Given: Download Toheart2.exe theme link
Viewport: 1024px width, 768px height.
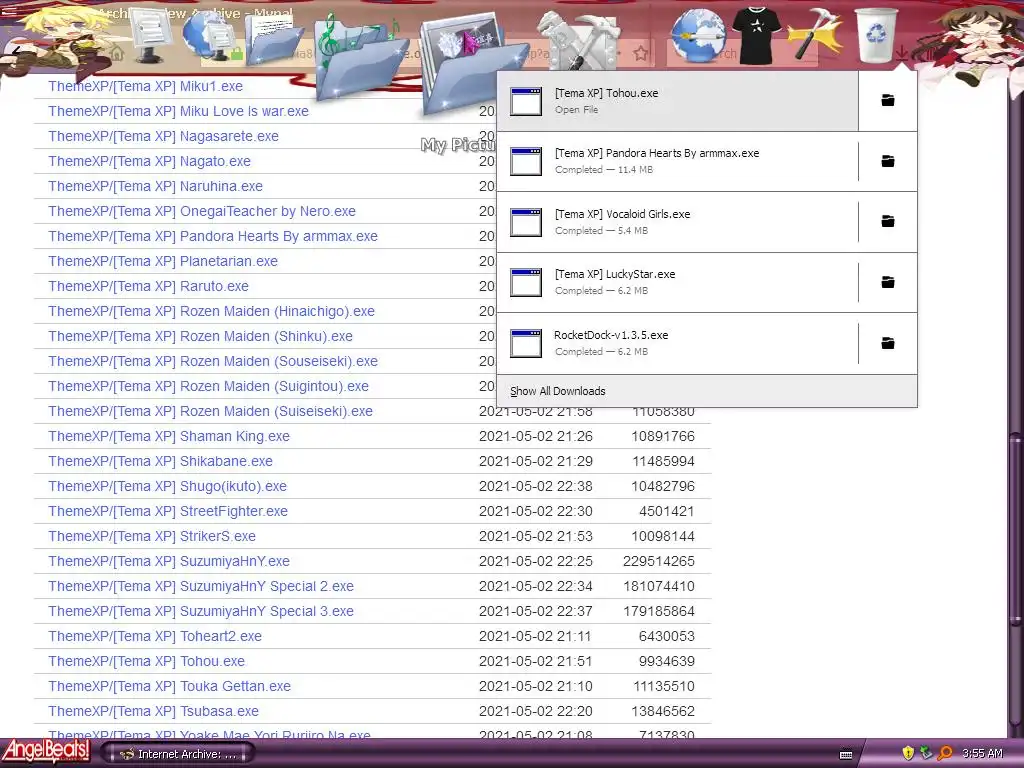Looking at the screenshot, I should click(155, 636).
